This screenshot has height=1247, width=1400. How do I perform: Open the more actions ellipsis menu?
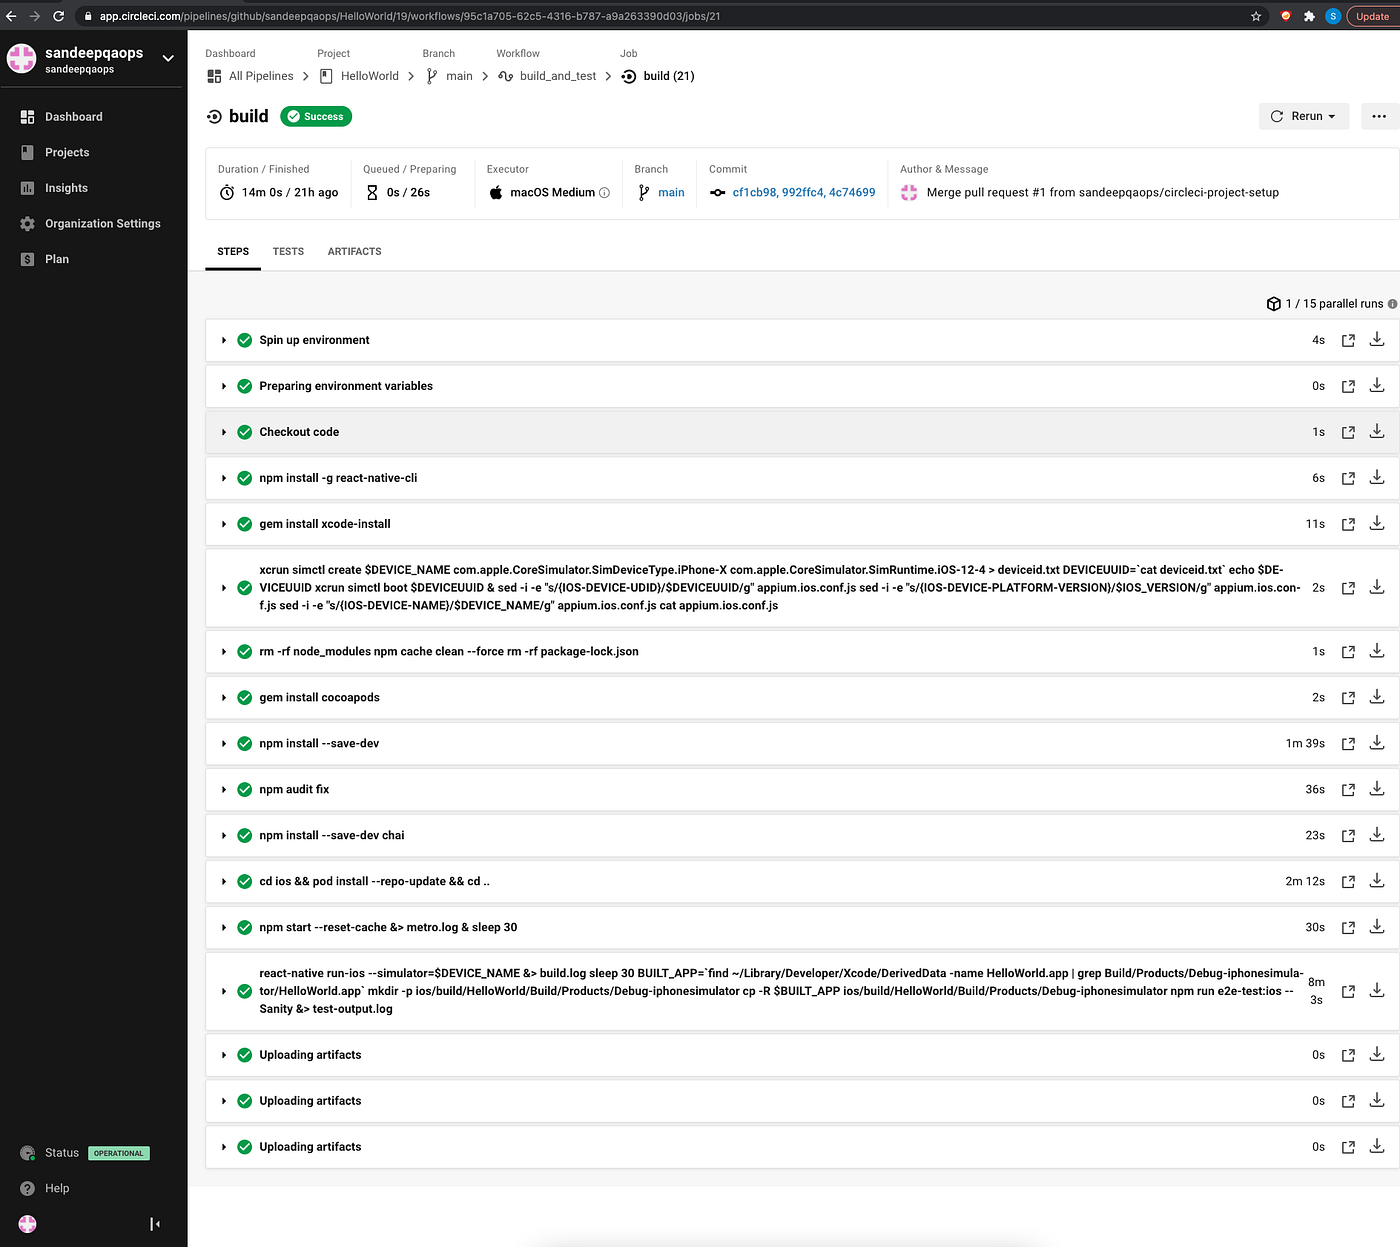[x=1379, y=116]
